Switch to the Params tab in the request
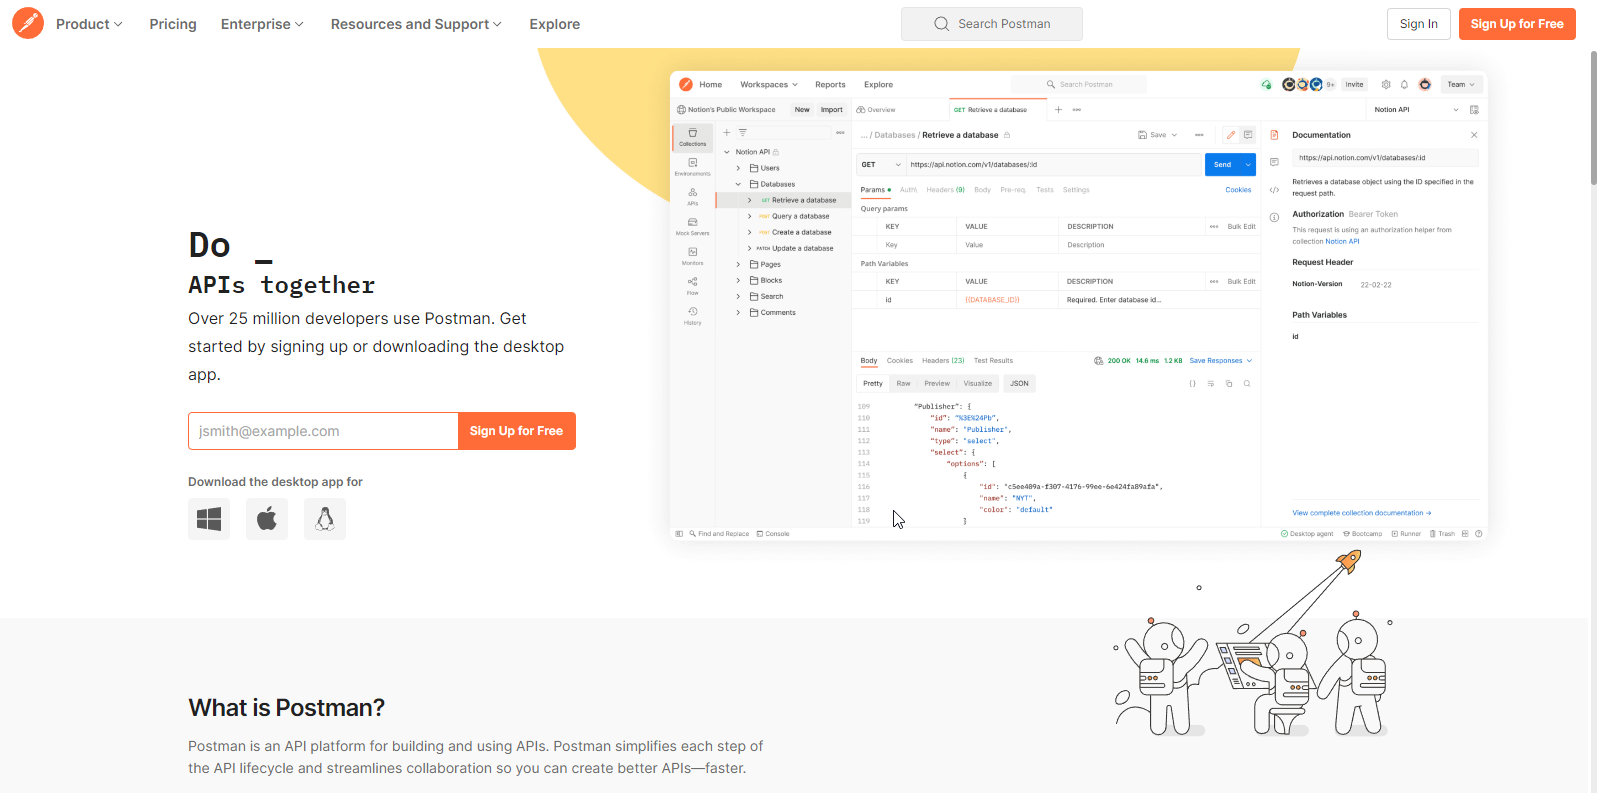Screen dimensions: 1600x793 (875, 190)
